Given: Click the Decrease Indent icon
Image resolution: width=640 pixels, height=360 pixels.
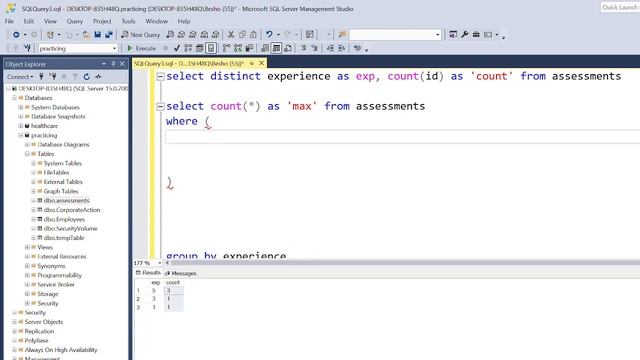Looking at the screenshot, I should click(x=330, y=48).
